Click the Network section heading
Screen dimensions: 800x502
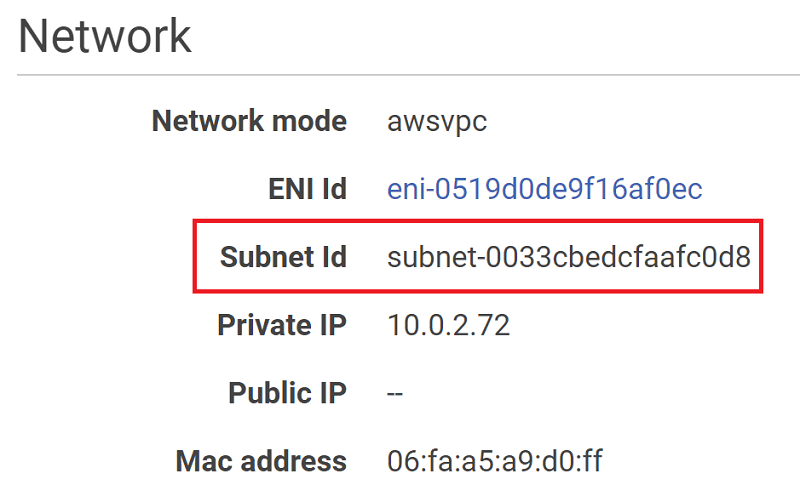tap(105, 36)
